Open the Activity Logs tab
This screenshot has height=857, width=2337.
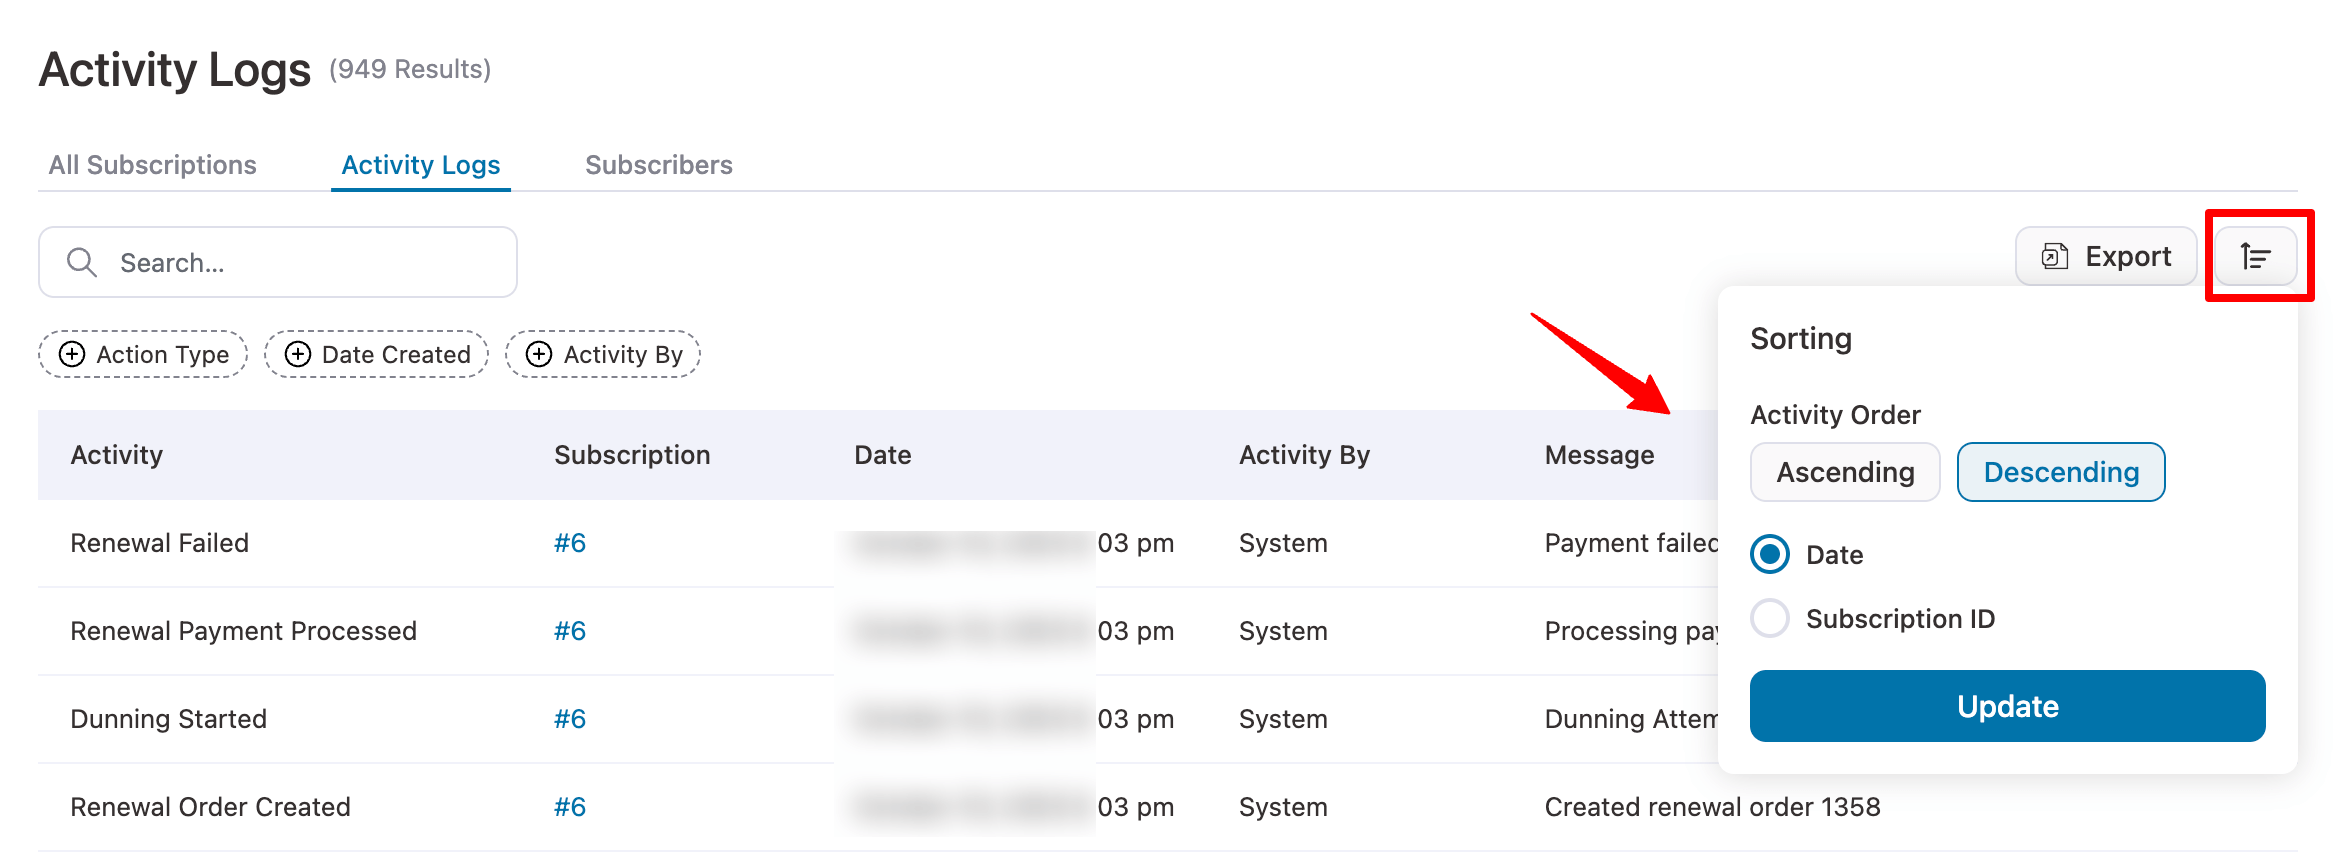pyautogui.click(x=421, y=165)
